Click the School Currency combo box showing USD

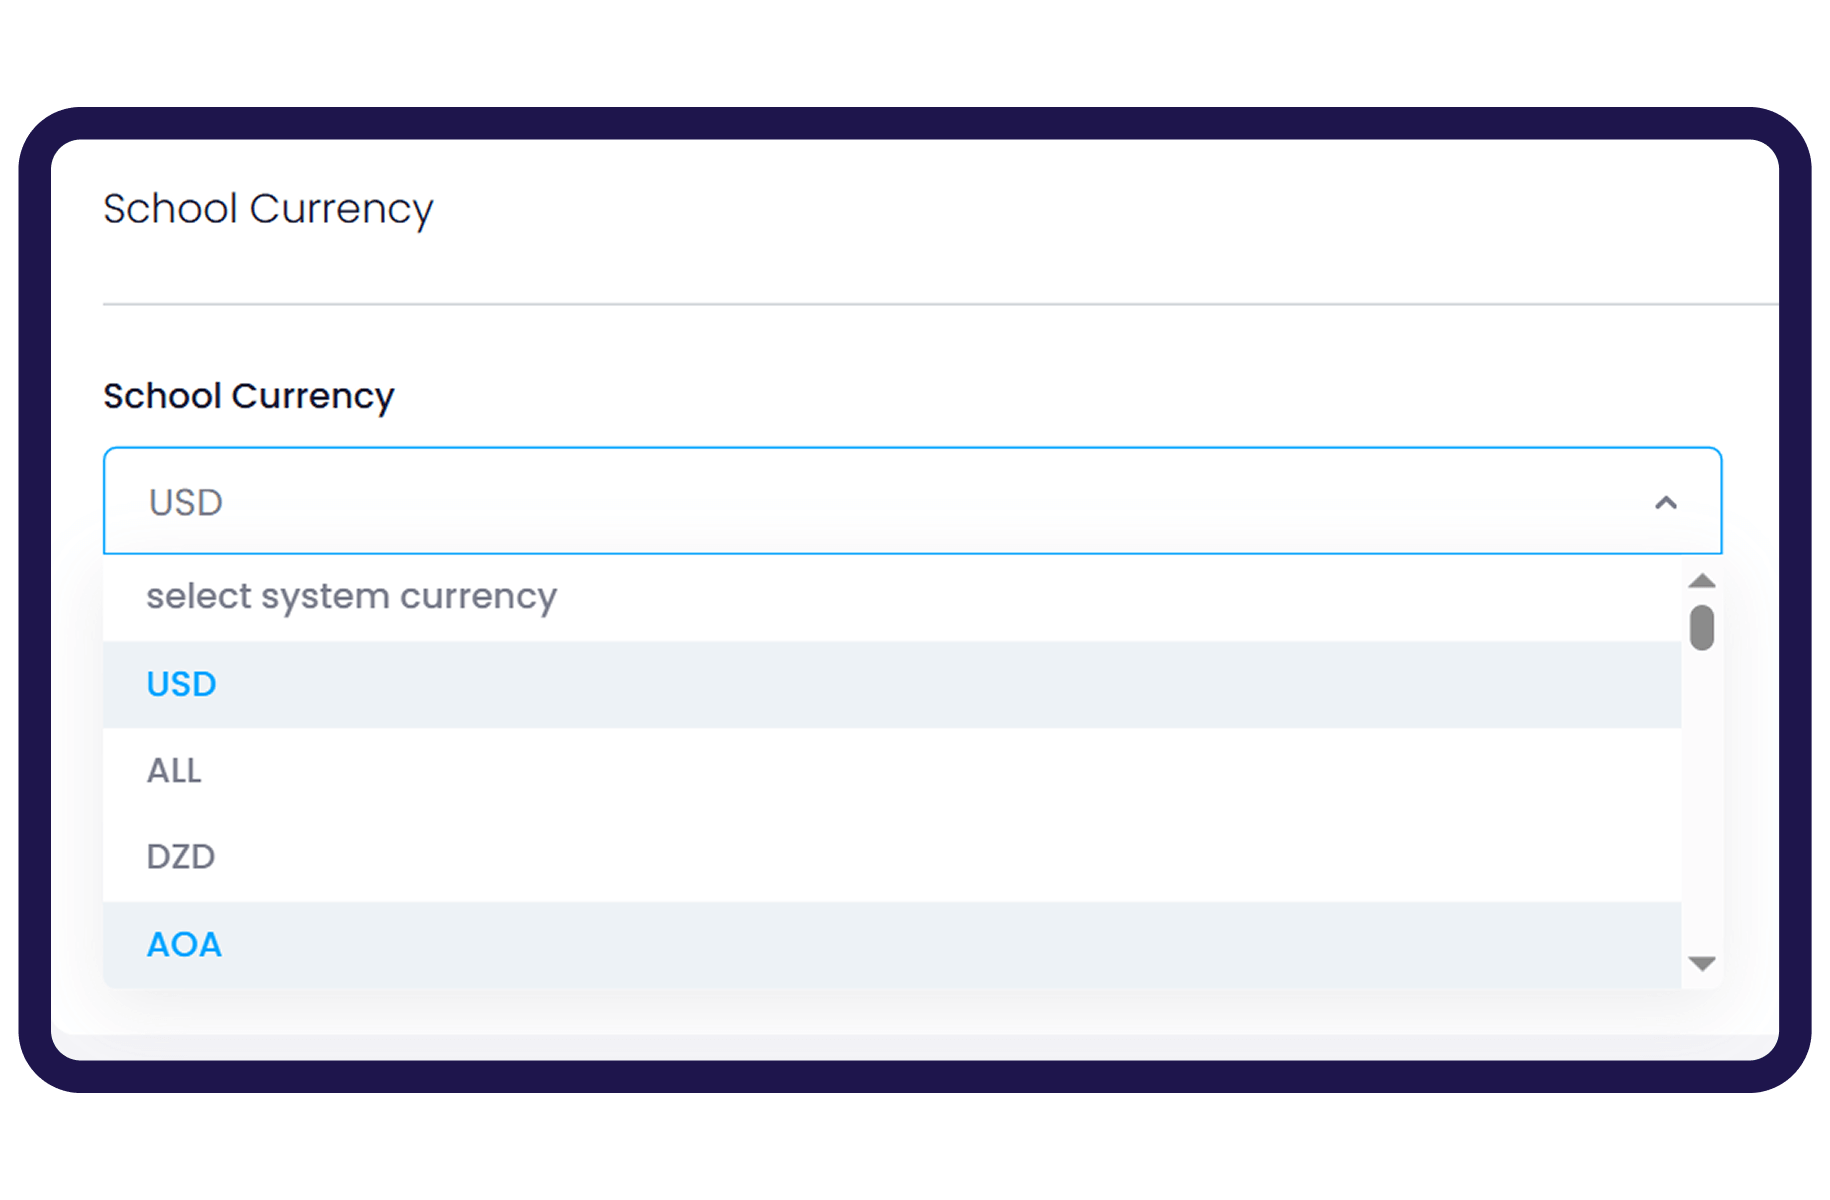click(900, 501)
